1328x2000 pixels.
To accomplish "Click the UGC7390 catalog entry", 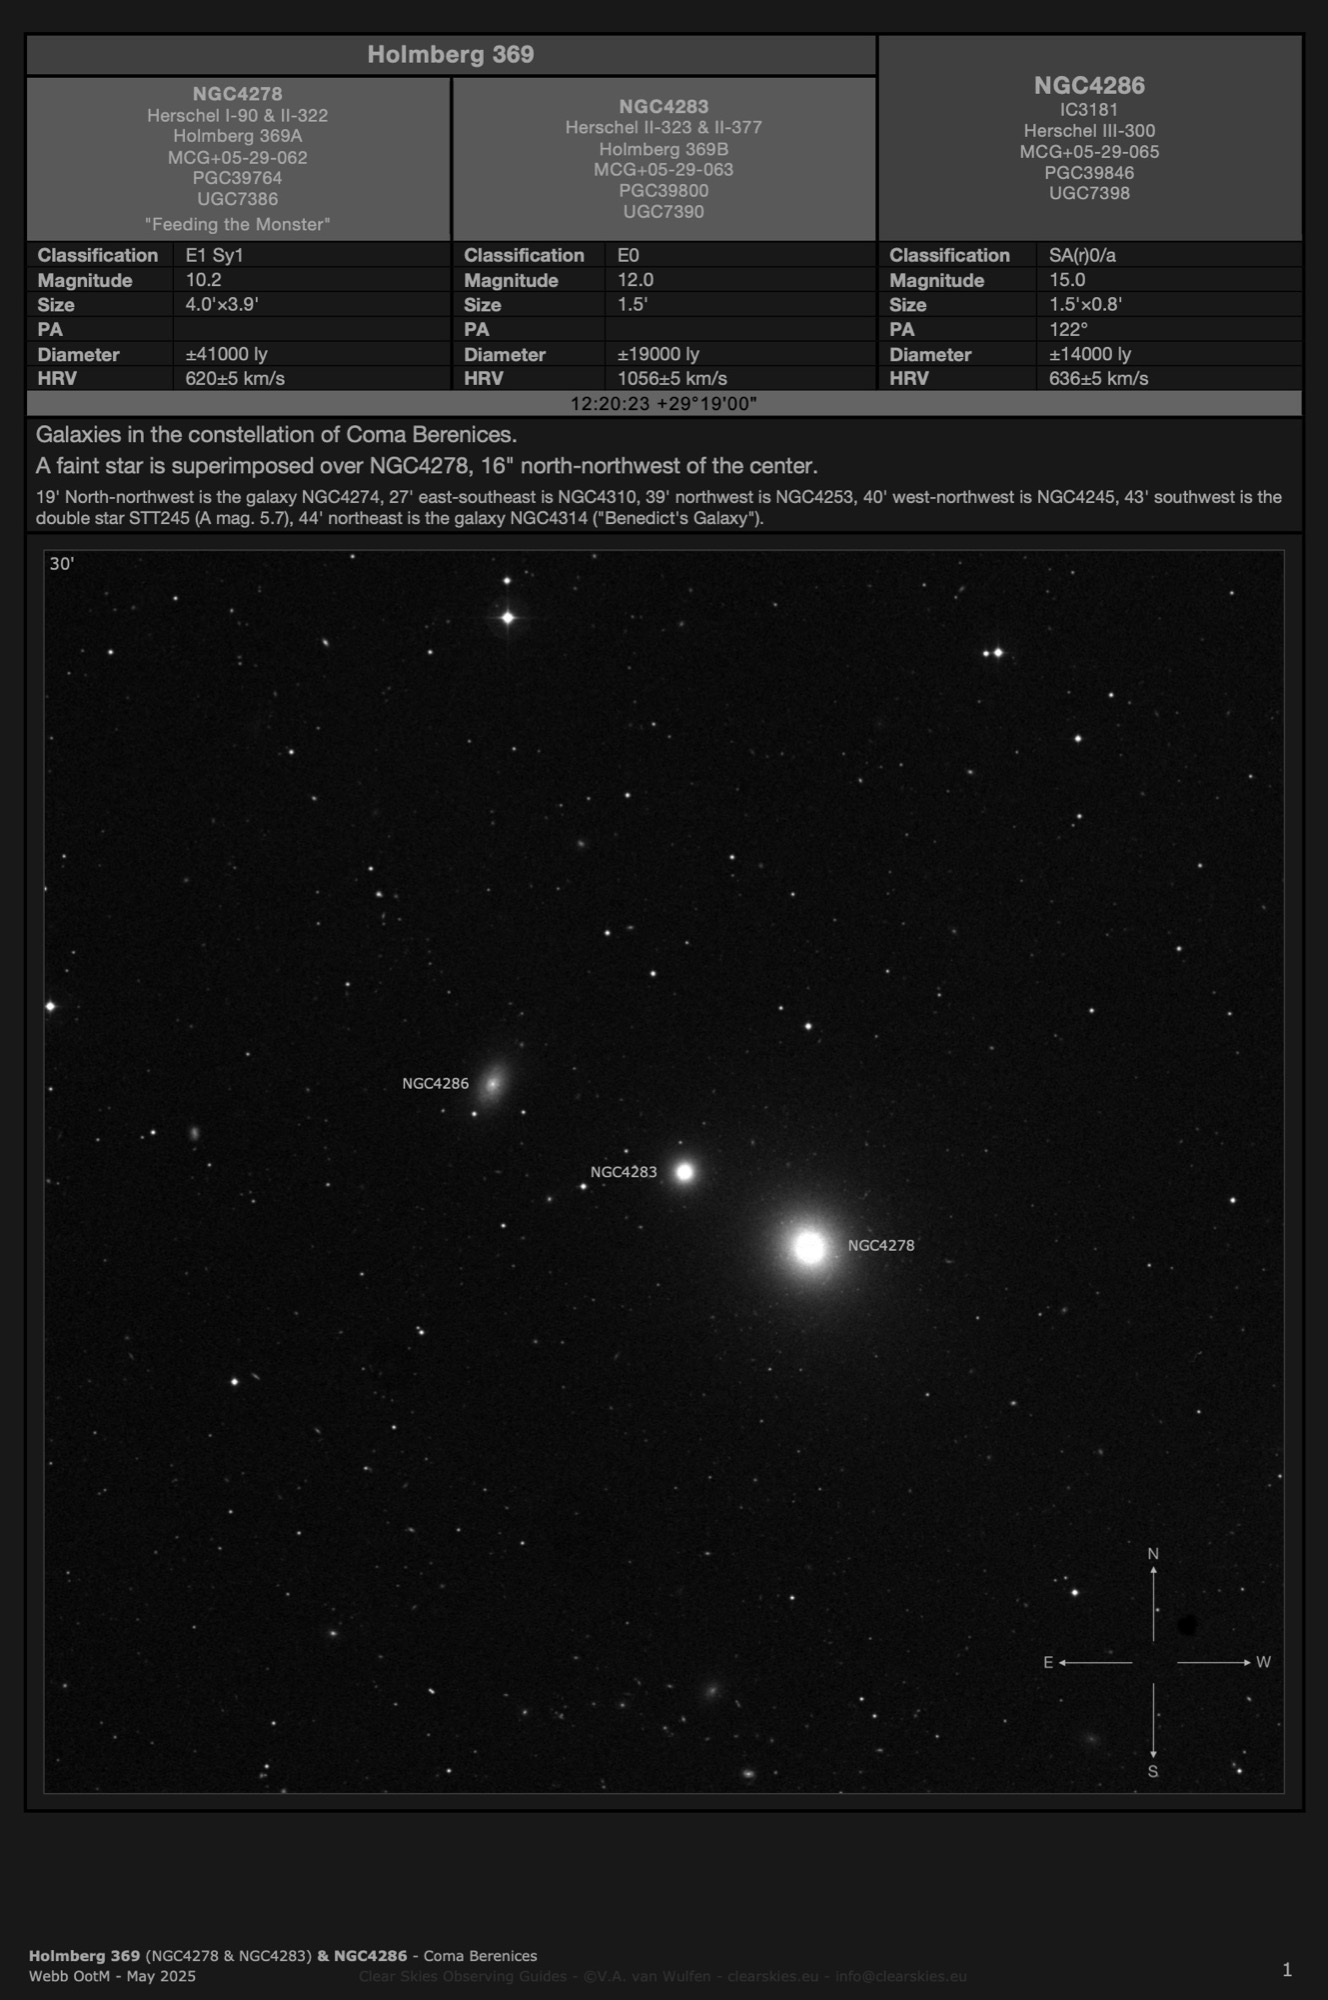I will coord(664,211).
